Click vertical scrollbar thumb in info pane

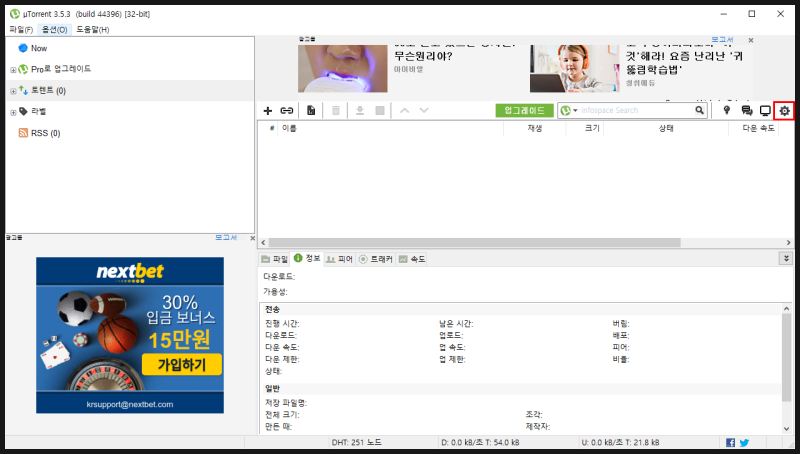click(786, 357)
